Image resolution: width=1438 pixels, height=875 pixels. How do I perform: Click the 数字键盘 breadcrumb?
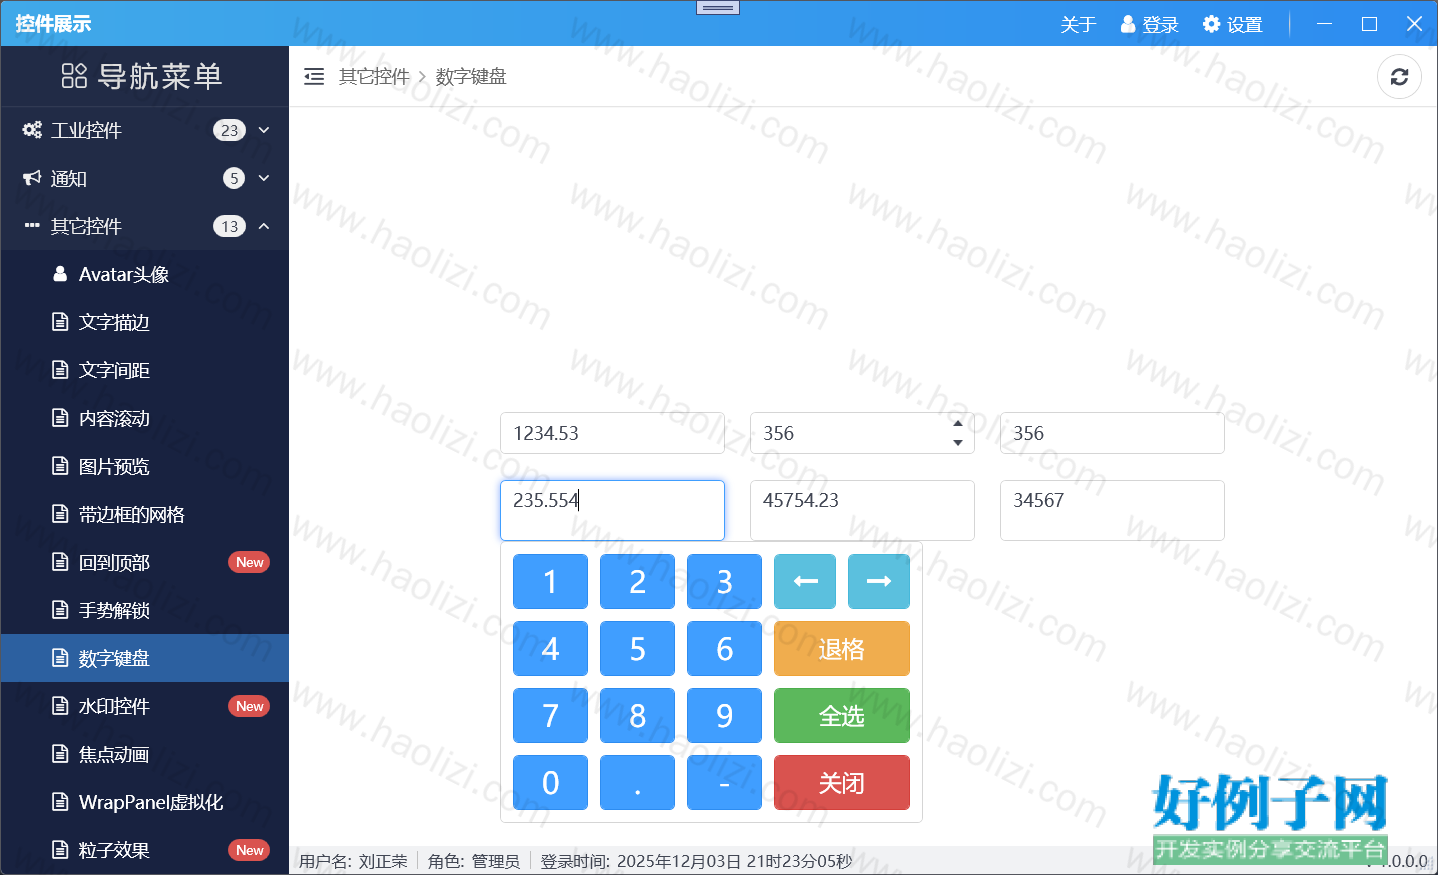471,77
